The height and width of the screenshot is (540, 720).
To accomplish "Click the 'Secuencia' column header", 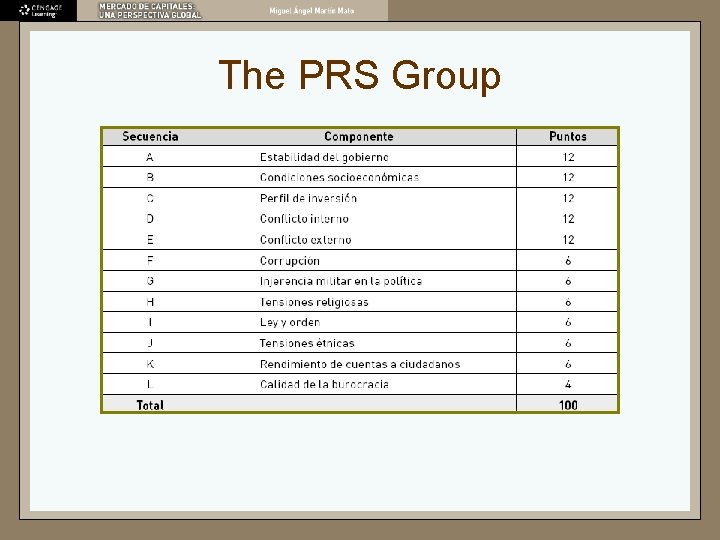I will (x=150, y=136).
